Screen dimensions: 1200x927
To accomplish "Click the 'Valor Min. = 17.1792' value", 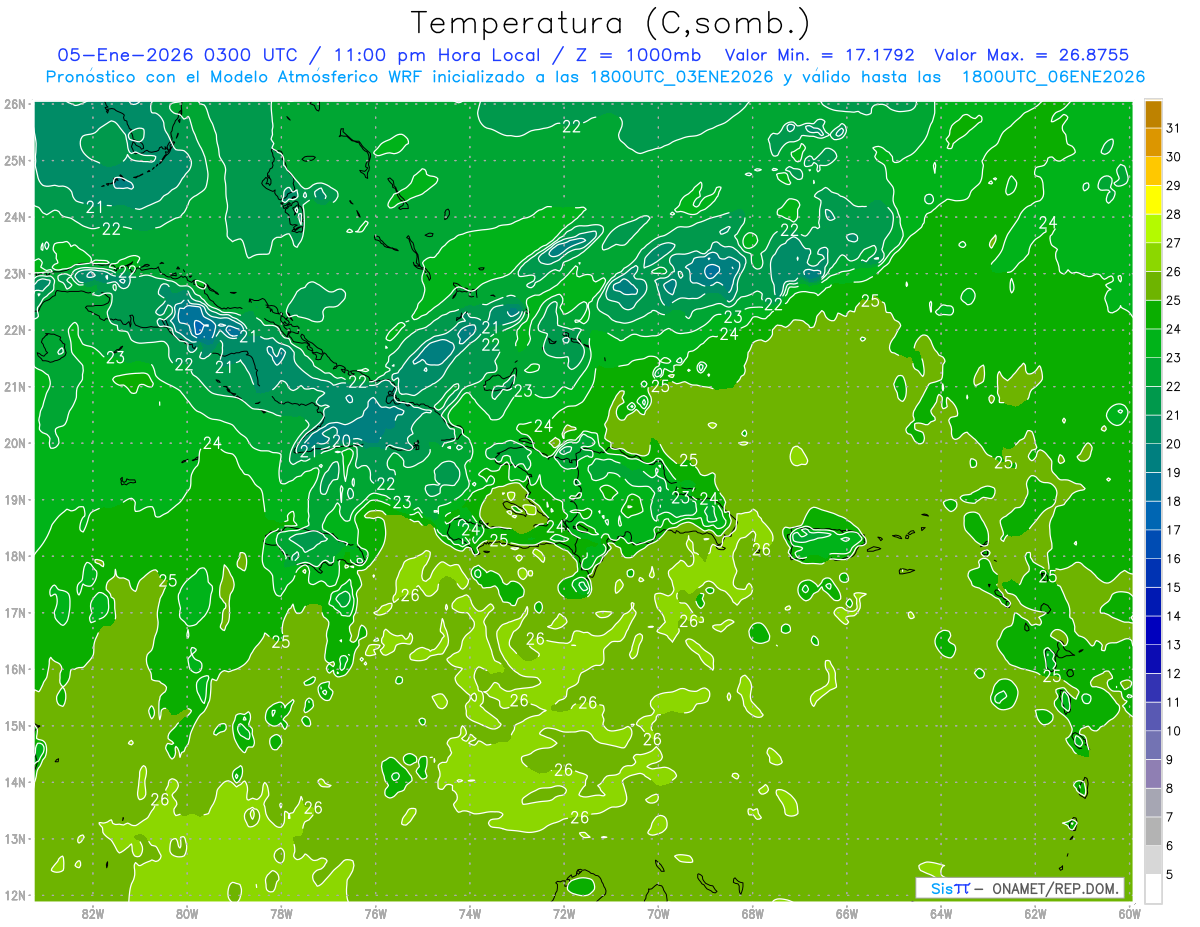I will coord(818,54).
